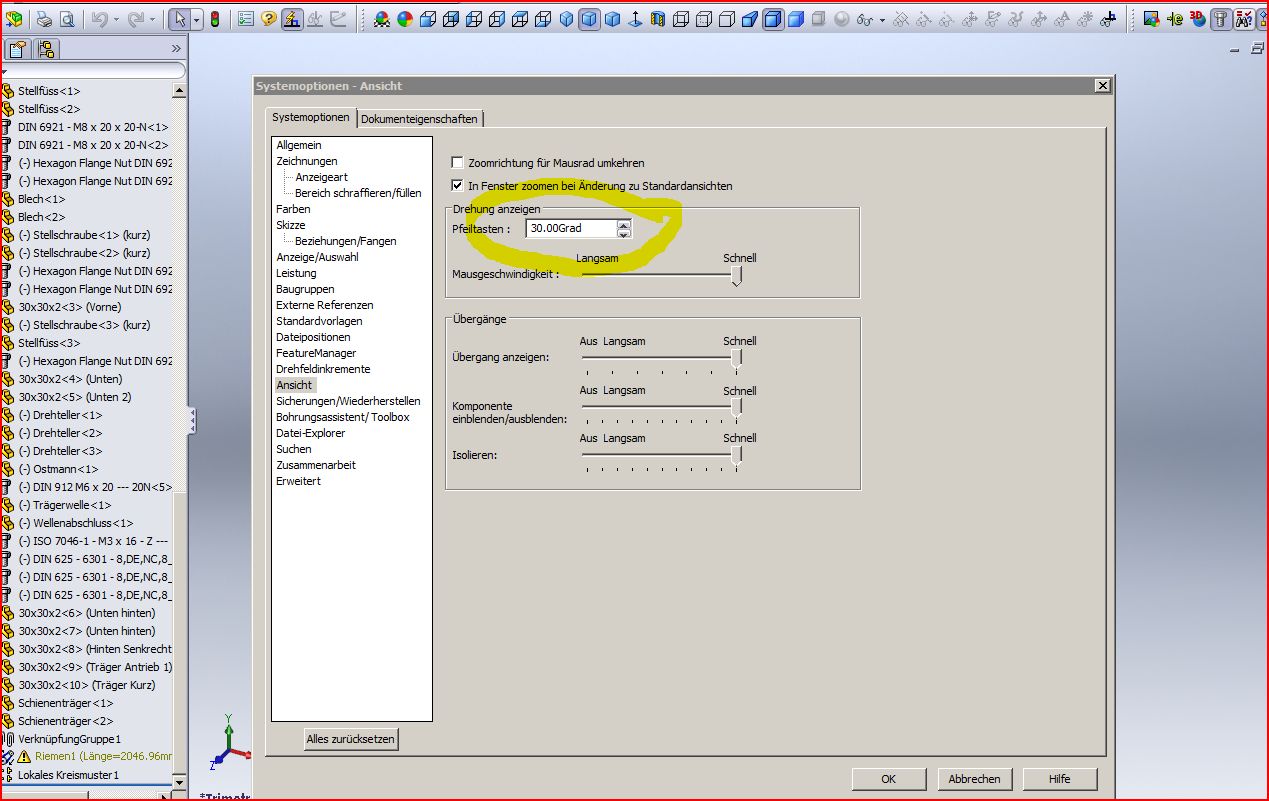Image resolution: width=1269 pixels, height=801 pixels.
Task: Select 'Sicherungen/Wiederherstellen' options category
Action: click(348, 401)
